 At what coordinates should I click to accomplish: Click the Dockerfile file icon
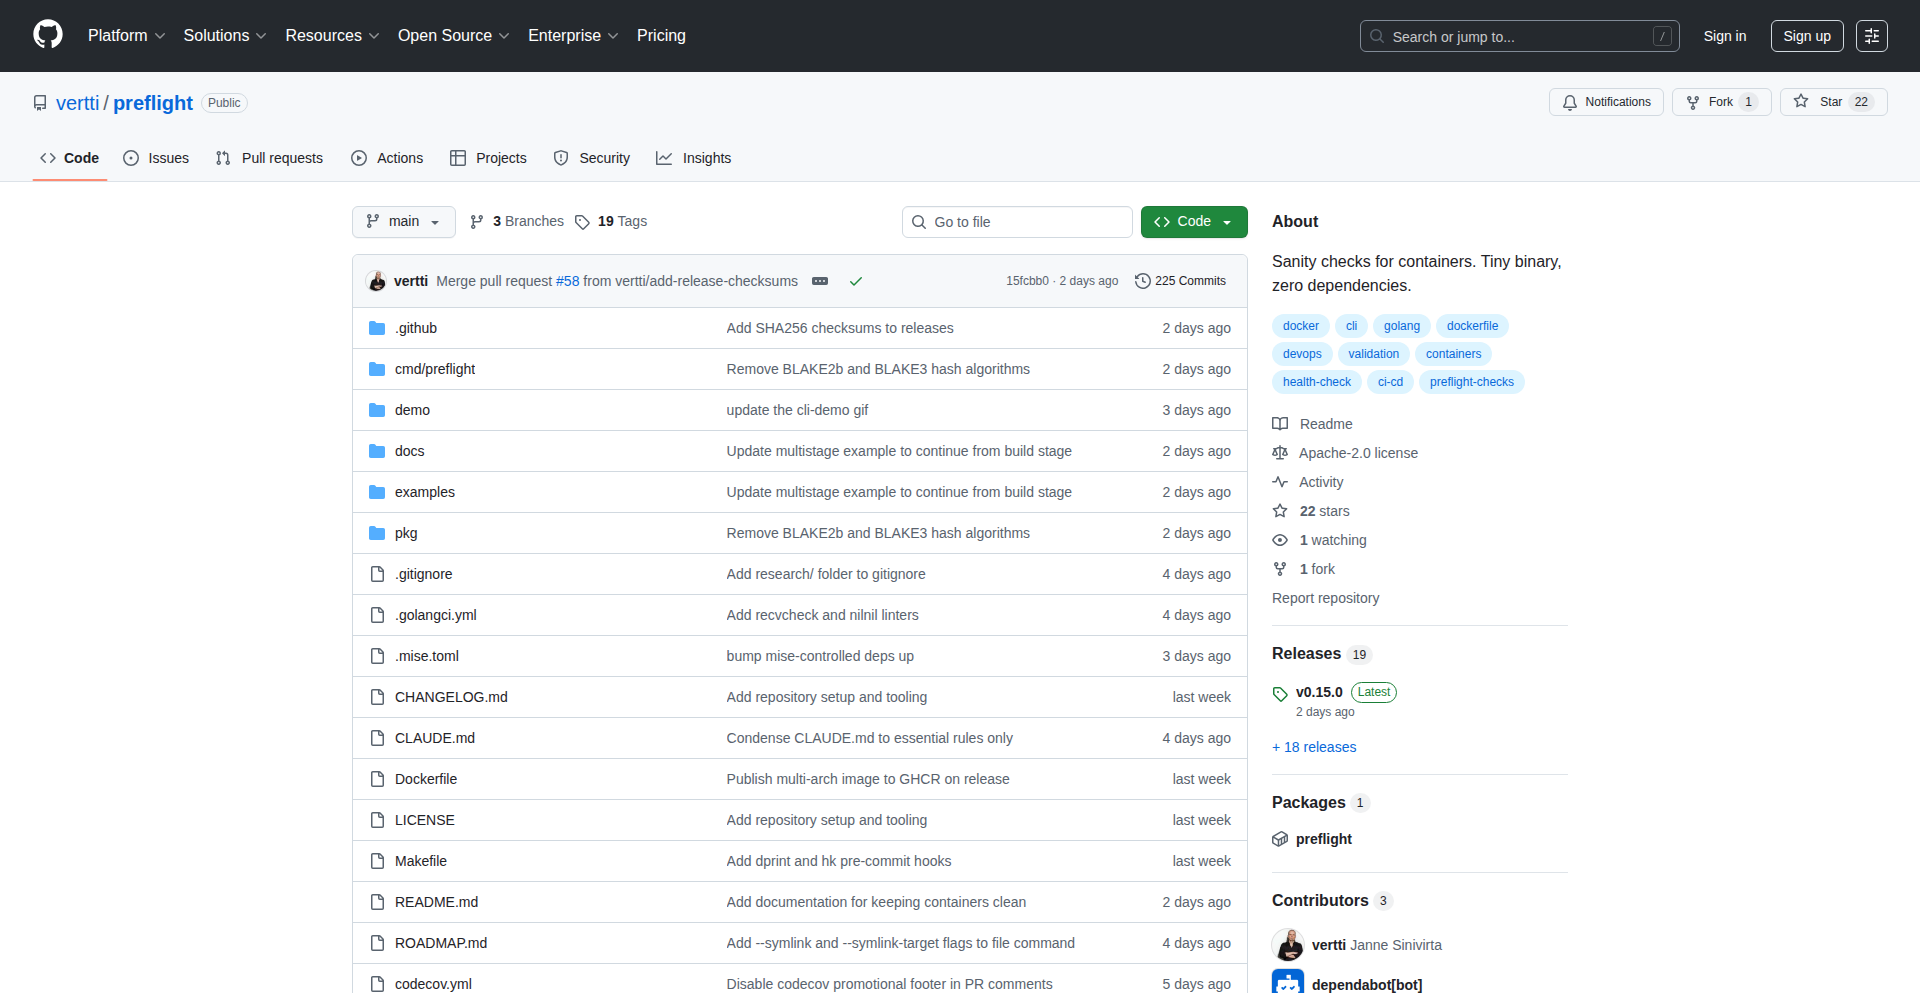point(377,778)
